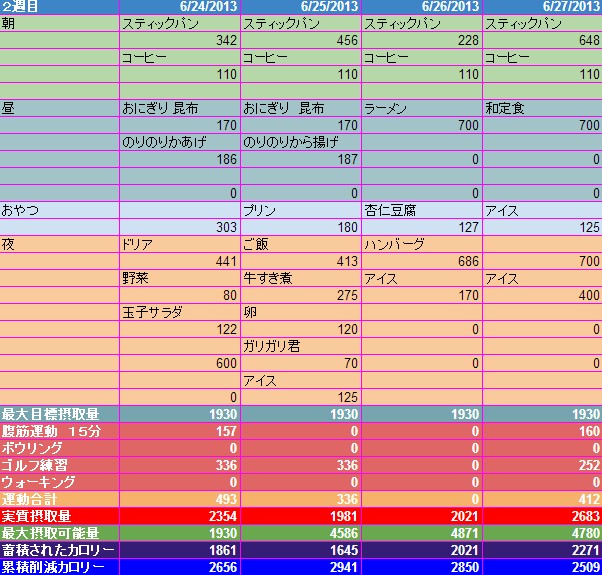Select the 蓄積されたカロリー row label
602x575 pixels.
point(59,550)
